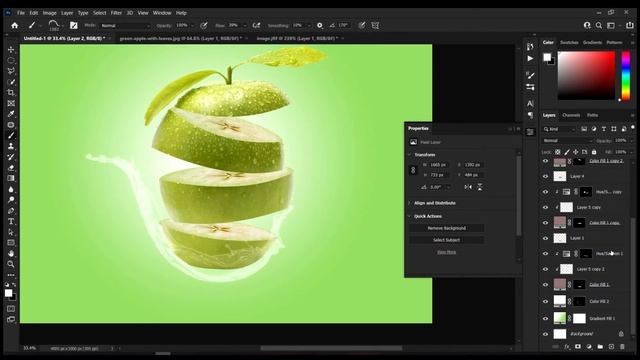Select the Color Fill 1 layer thumbnail
The height and width of the screenshot is (360, 640).
pyautogui.click(x=560, y=284)
